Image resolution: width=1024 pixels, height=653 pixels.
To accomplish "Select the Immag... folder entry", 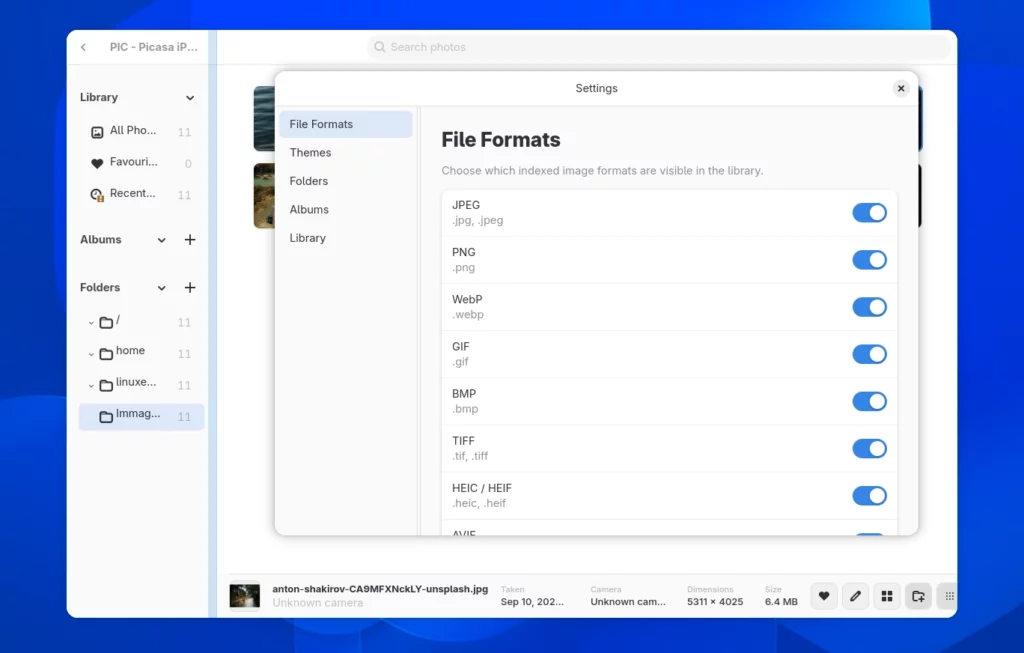I will click(x=141, y=417).
